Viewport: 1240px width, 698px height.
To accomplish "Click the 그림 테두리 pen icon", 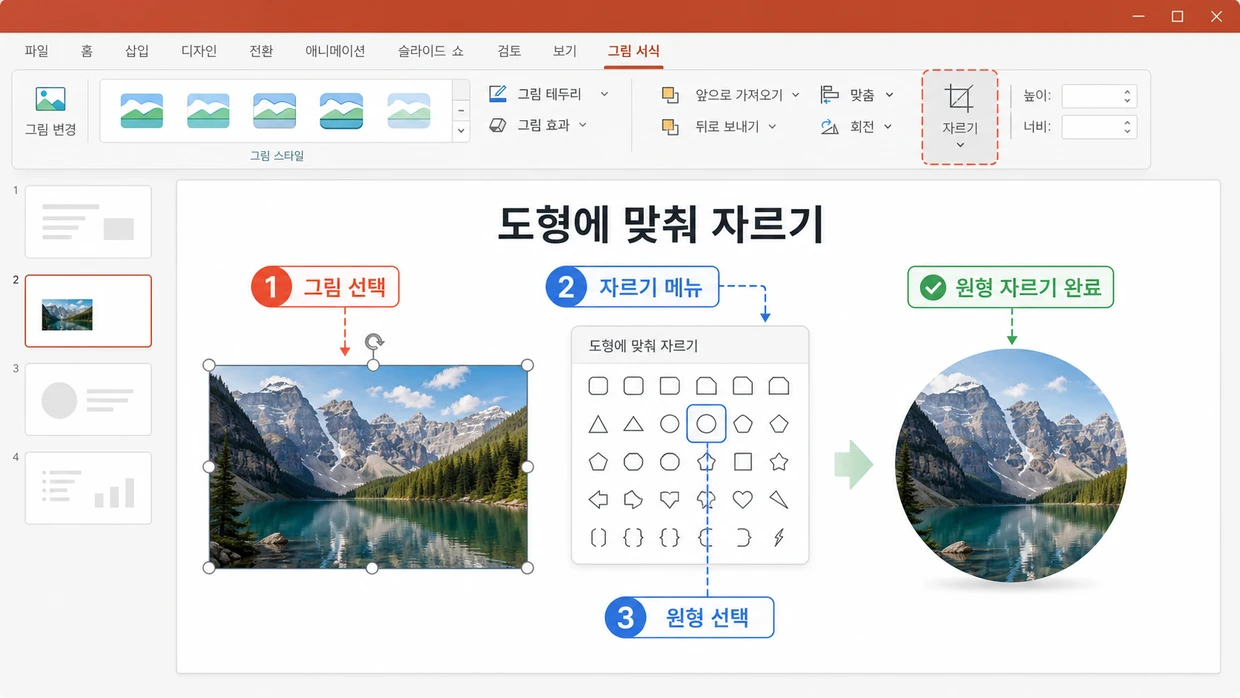I will click(x=497, y=94).
